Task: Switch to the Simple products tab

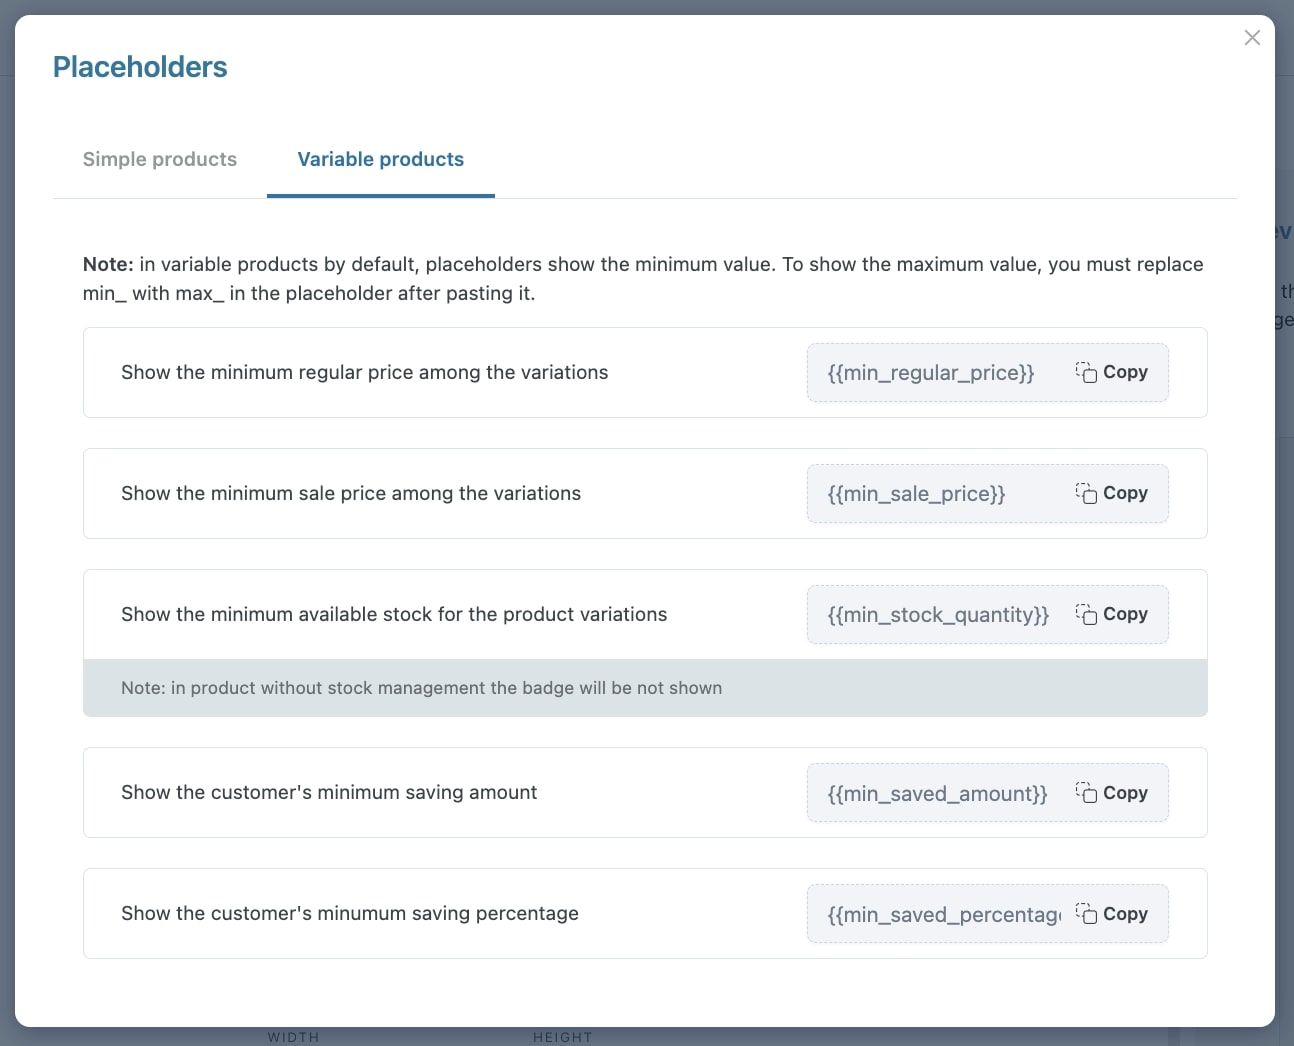Action: pos(160,159)
